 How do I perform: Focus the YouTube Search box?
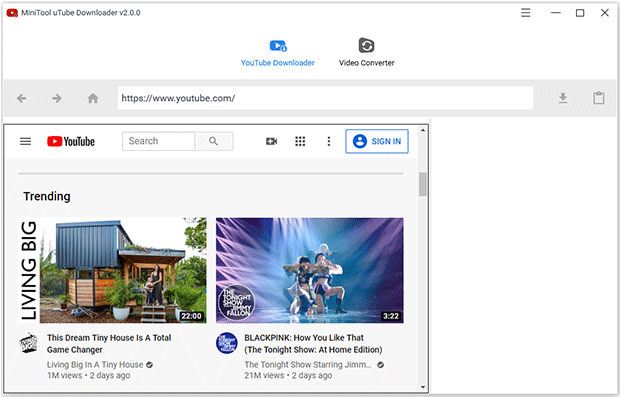pos(159,141)
